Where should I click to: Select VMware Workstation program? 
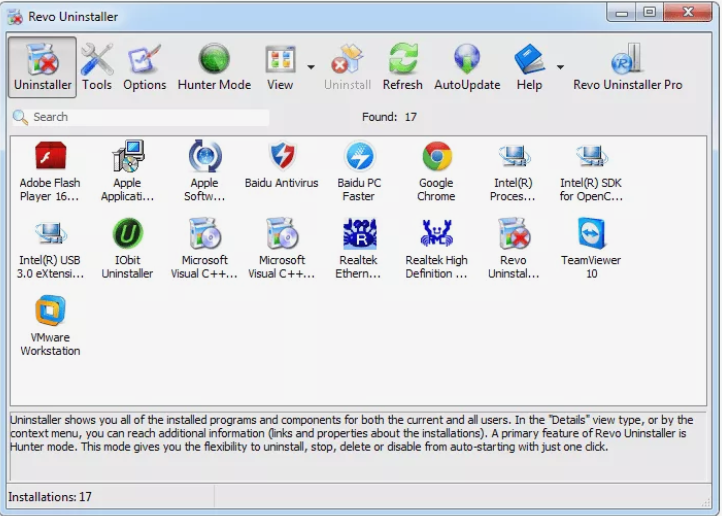click(50, 326)
